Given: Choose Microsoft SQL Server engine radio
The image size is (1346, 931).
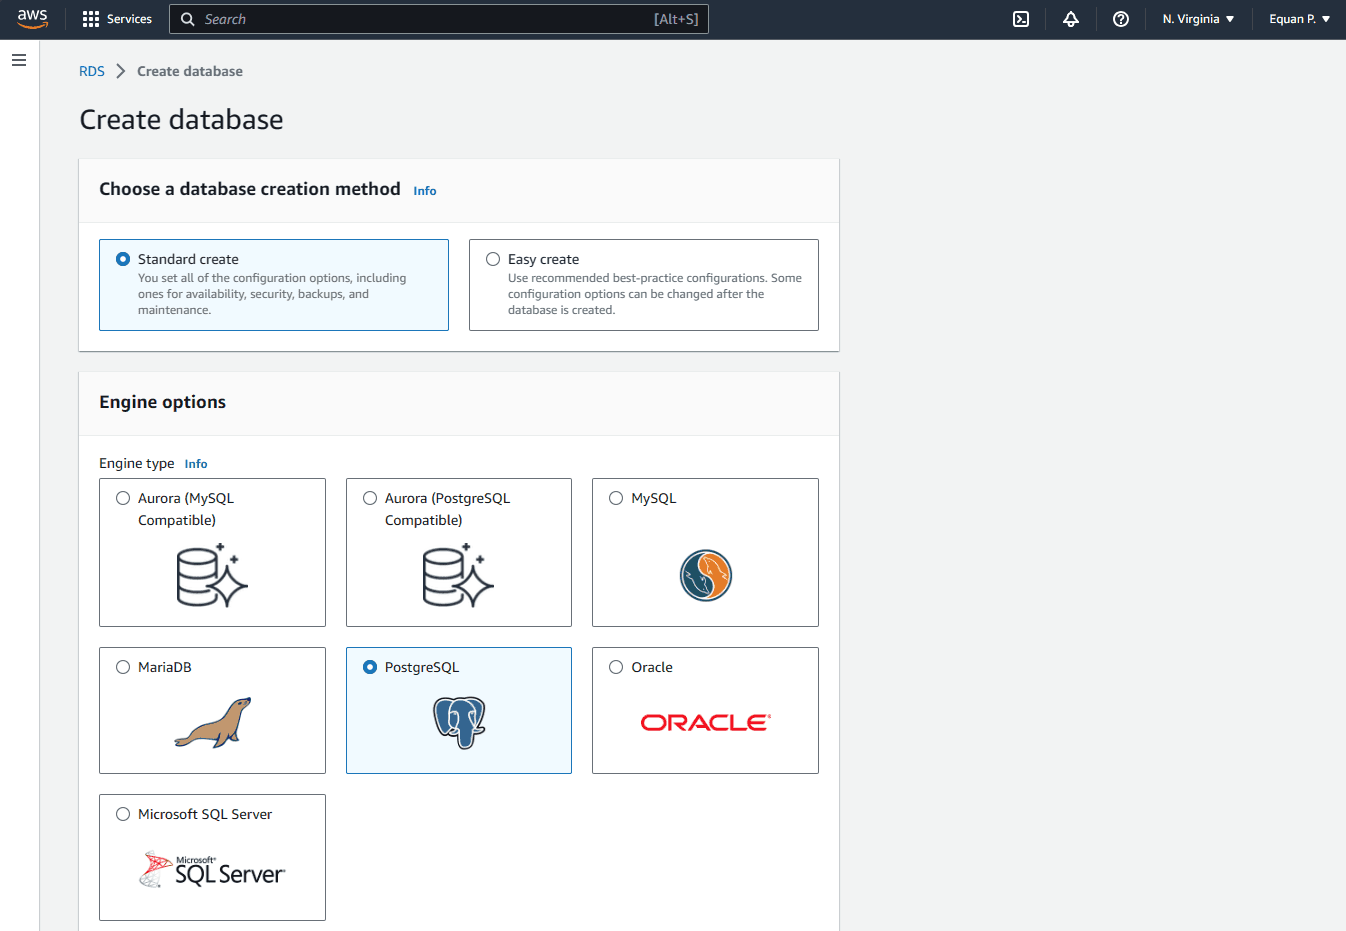Looking at the screenshot, I should pos(123,814).
